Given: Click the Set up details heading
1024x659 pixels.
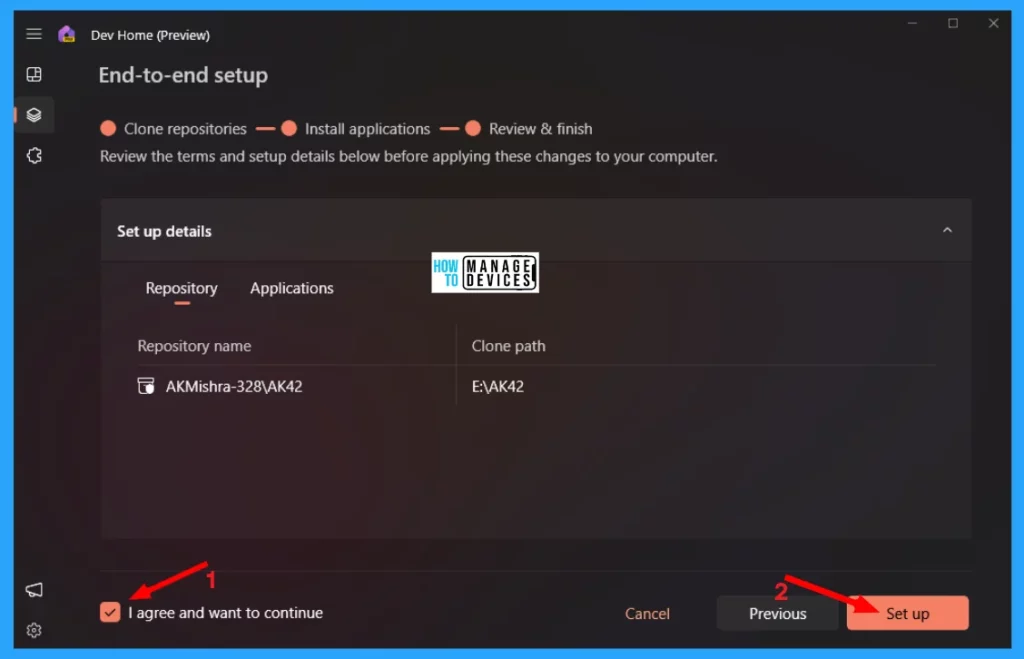Looking at the screenshot, I should click(x=164, y=231).
